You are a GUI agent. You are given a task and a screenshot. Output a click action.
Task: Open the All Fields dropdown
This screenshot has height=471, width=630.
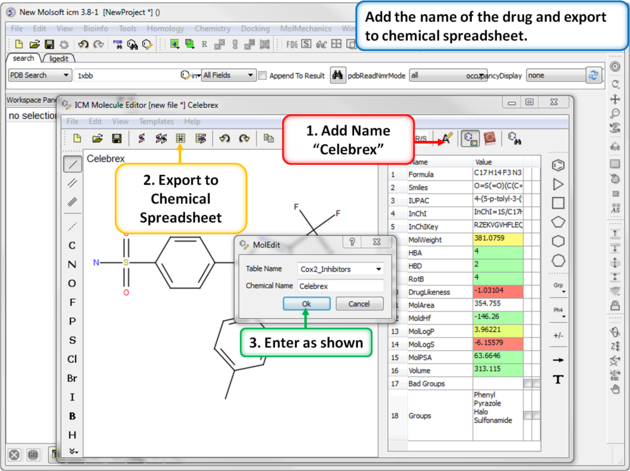click(229, 75)
